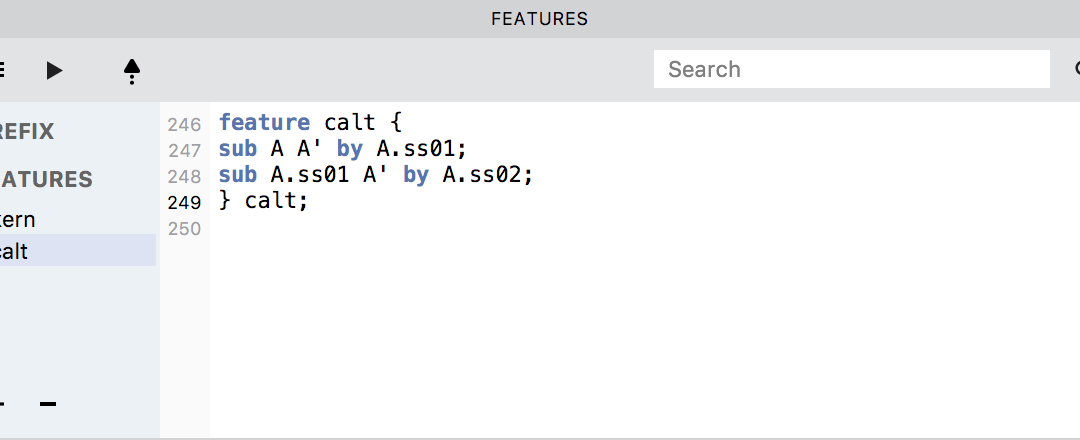
Task: Click line number 246 in the gutter
Action: 184,125
